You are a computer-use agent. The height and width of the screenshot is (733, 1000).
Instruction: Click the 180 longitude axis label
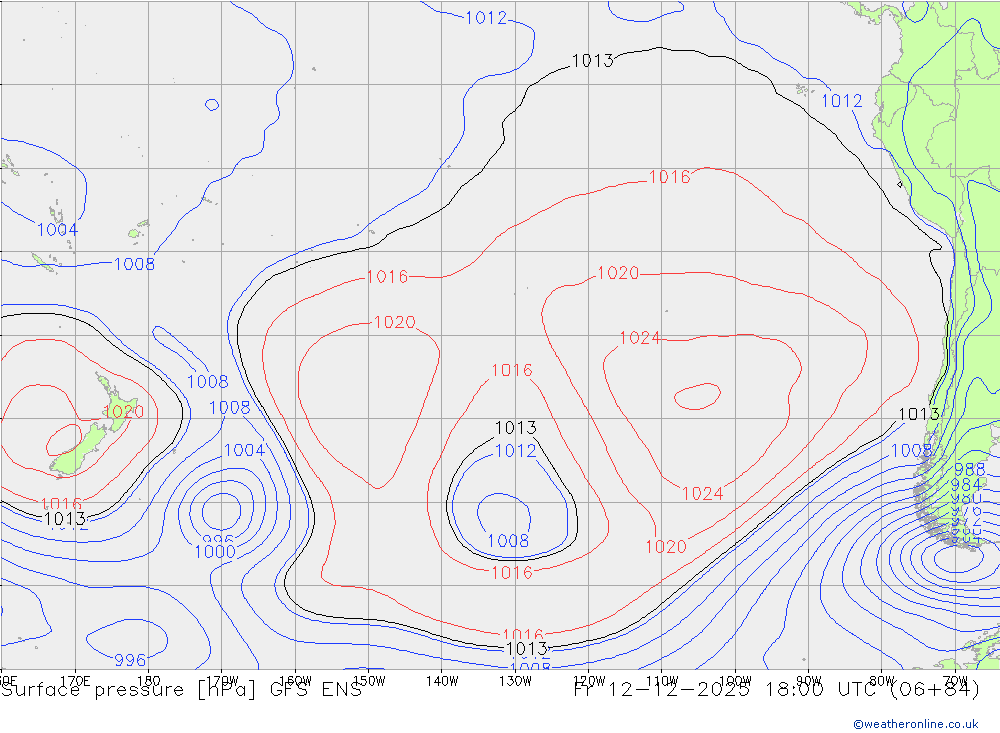click(149, 681)
